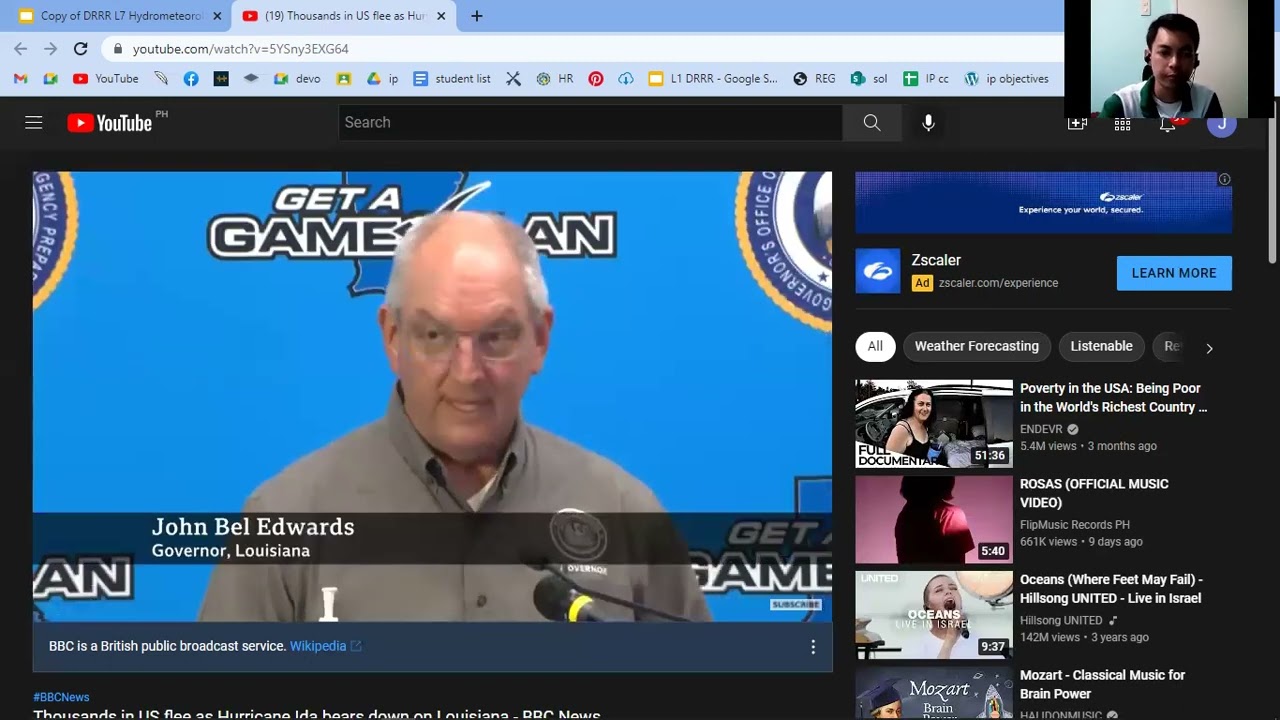Open Mozart - Classical Music title

(1102, 684)
